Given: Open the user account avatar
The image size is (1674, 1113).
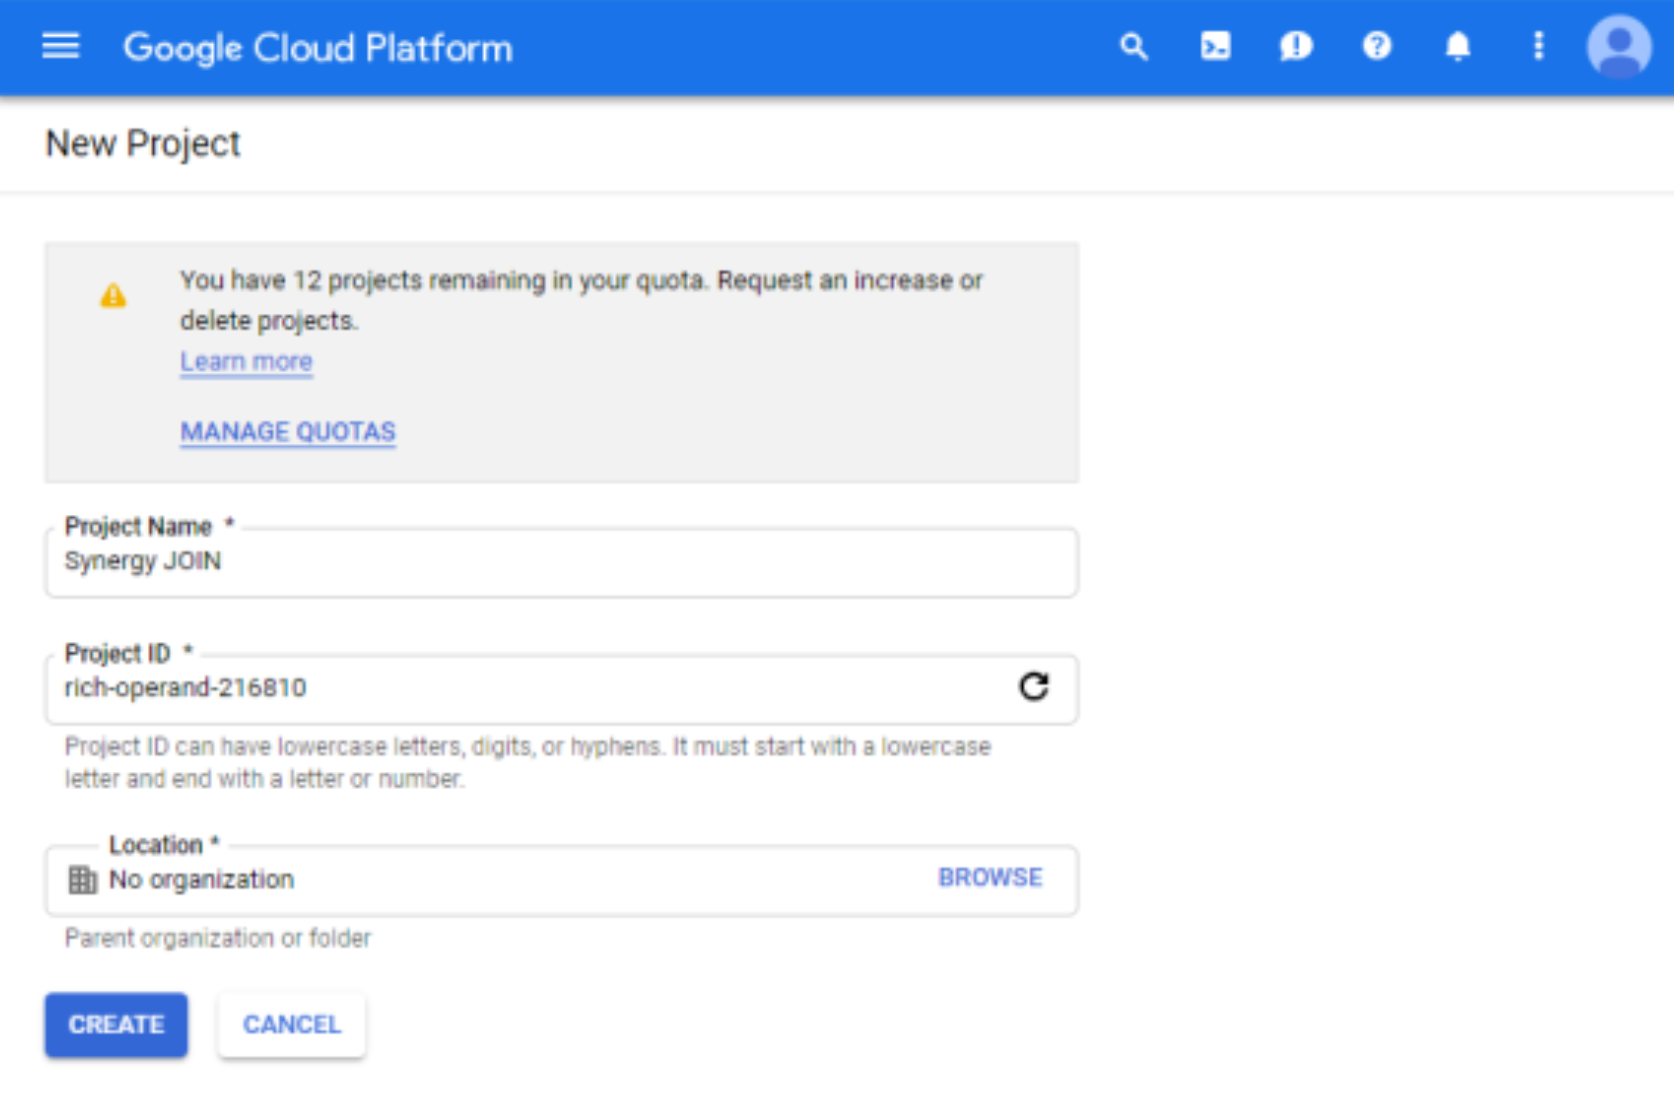Looking at the screenshot, I should coord(1619,46).
